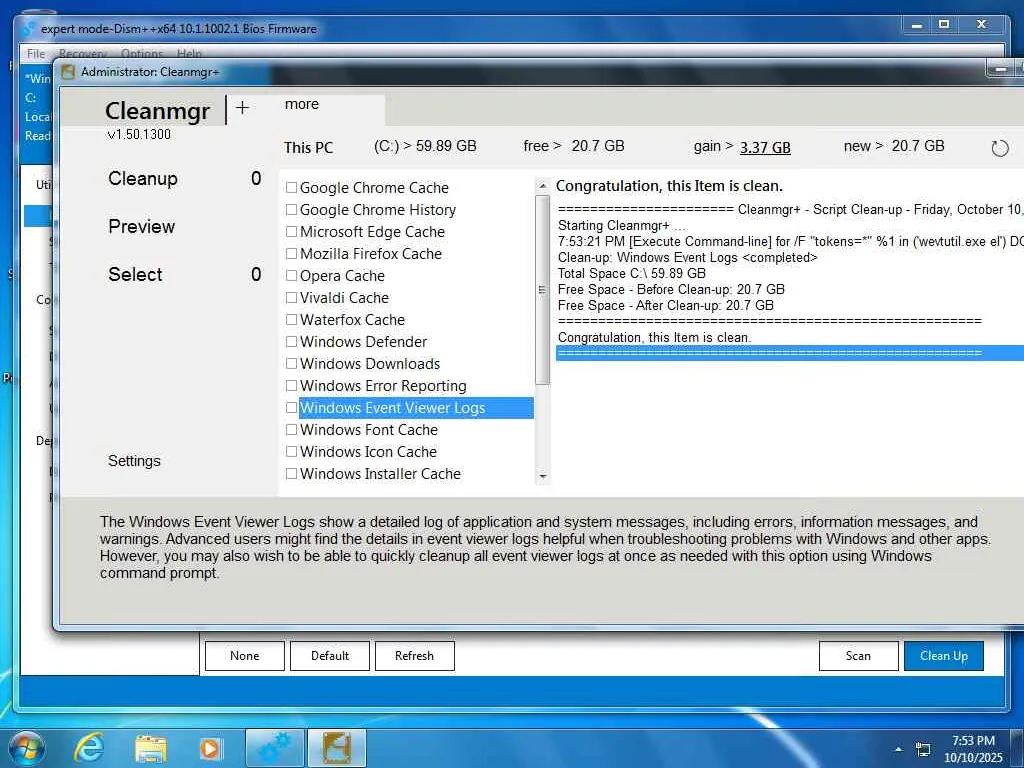This screenshot has height=768, width=1024.
Task: Check Google Chrome Cache box
Action: tap(291, 187)
